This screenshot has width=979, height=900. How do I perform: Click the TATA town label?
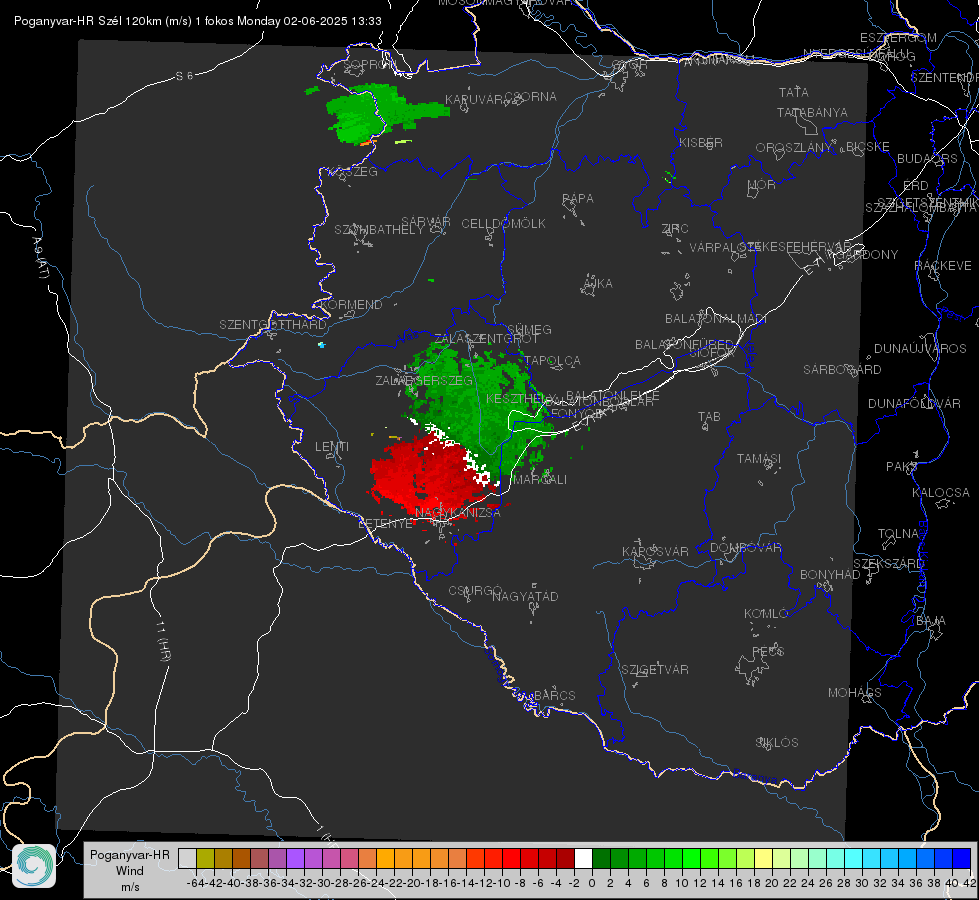point(794,92)
